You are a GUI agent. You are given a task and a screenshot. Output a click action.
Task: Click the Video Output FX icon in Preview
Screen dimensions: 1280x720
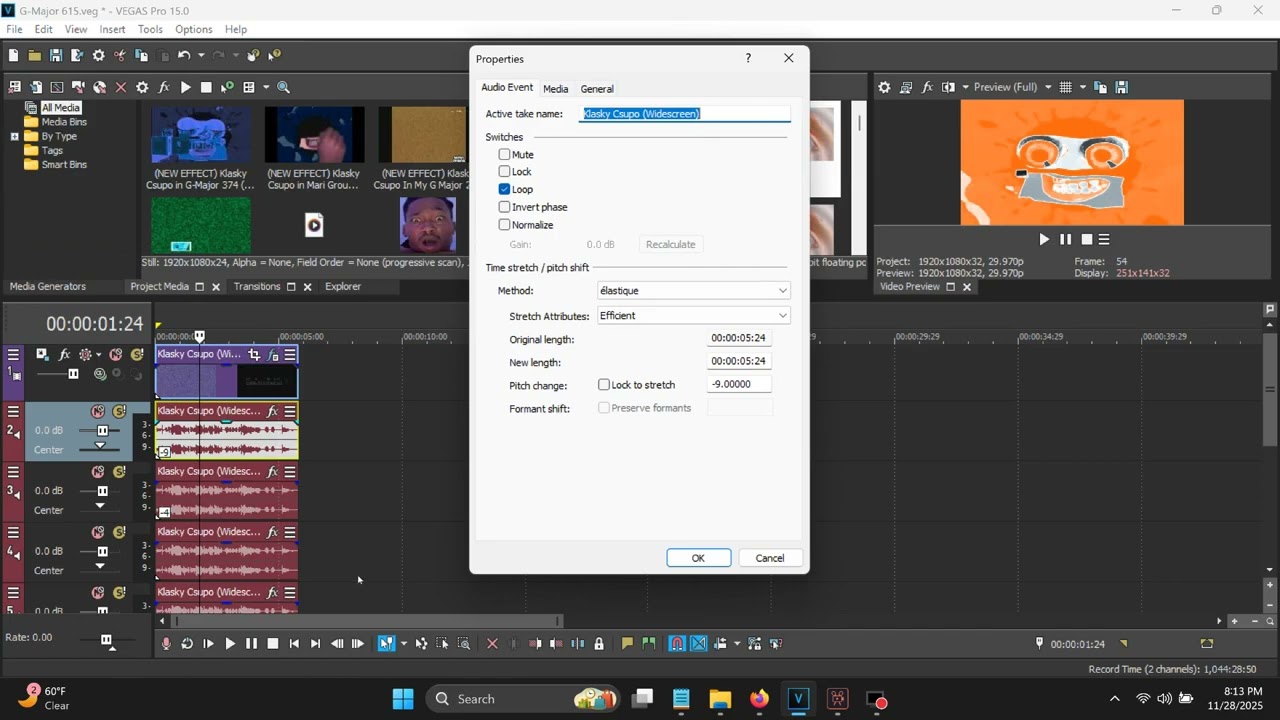coord(927,87)
